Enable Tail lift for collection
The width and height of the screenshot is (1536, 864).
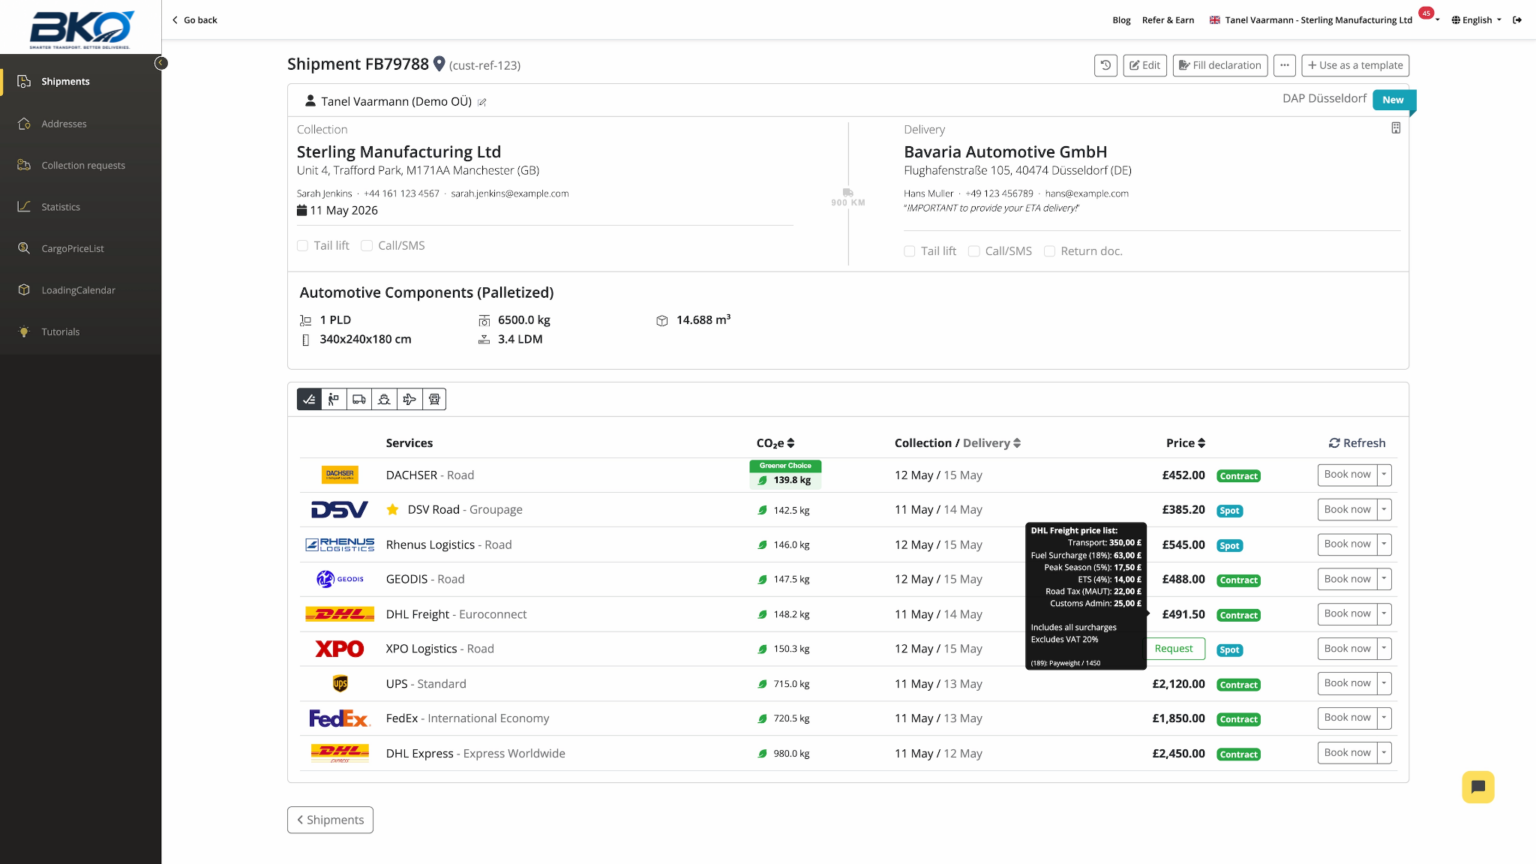[x=303, y=246]
